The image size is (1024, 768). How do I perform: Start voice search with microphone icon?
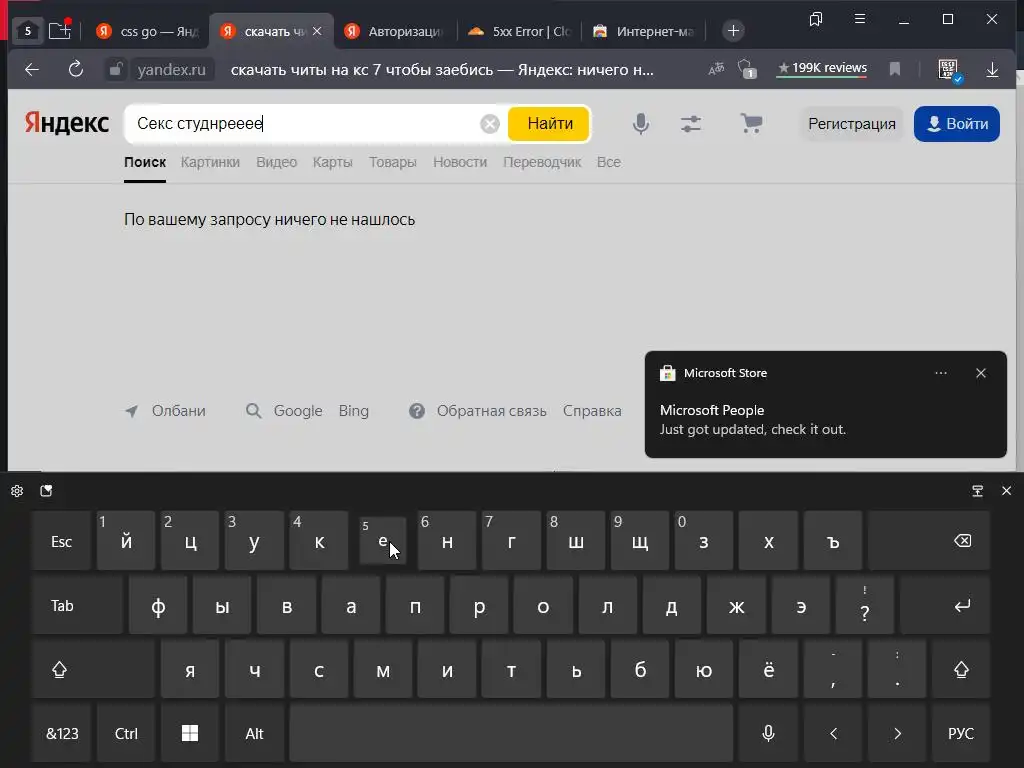point(641,123)
